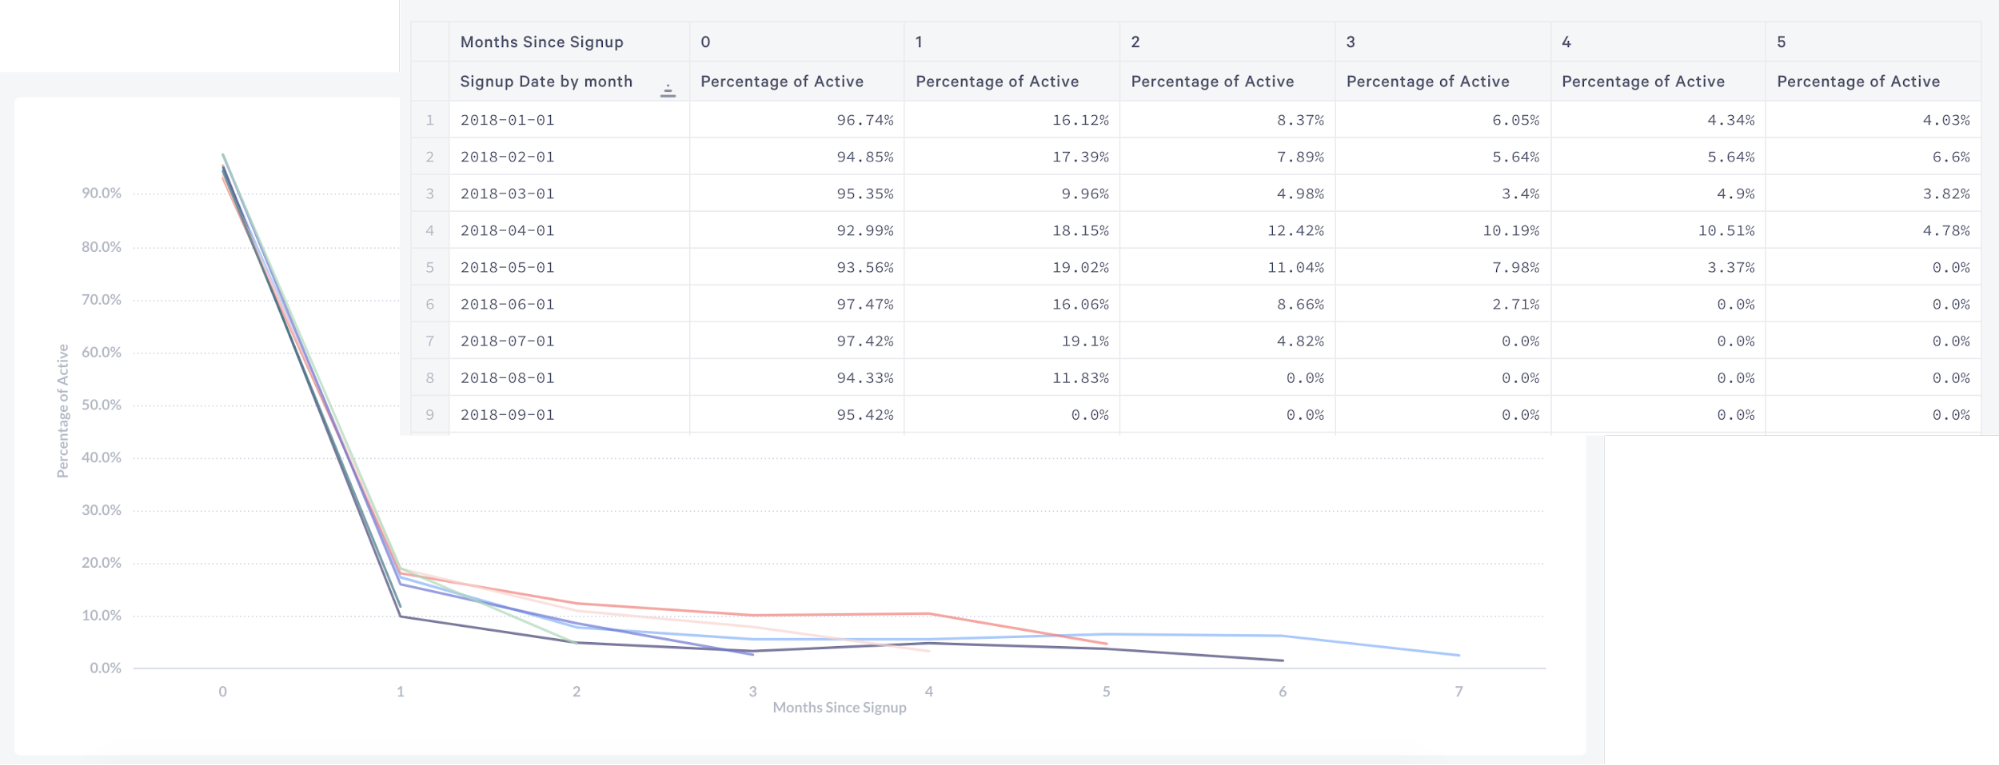The height and width of the screenshot is (765, 1999).
Task: Click the Signup Date by month column header
Action: 546,82
